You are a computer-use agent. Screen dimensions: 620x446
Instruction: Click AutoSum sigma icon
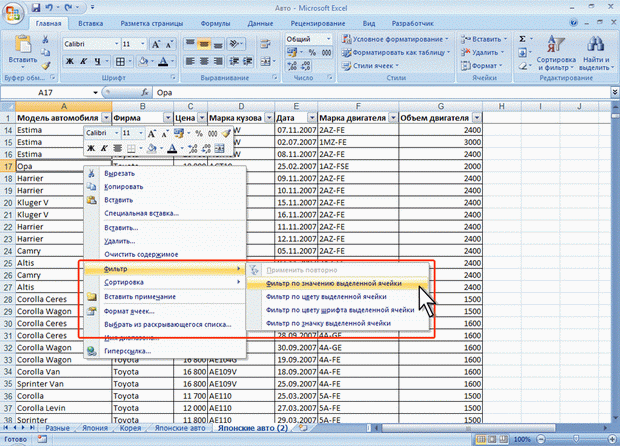pos(522,39)
